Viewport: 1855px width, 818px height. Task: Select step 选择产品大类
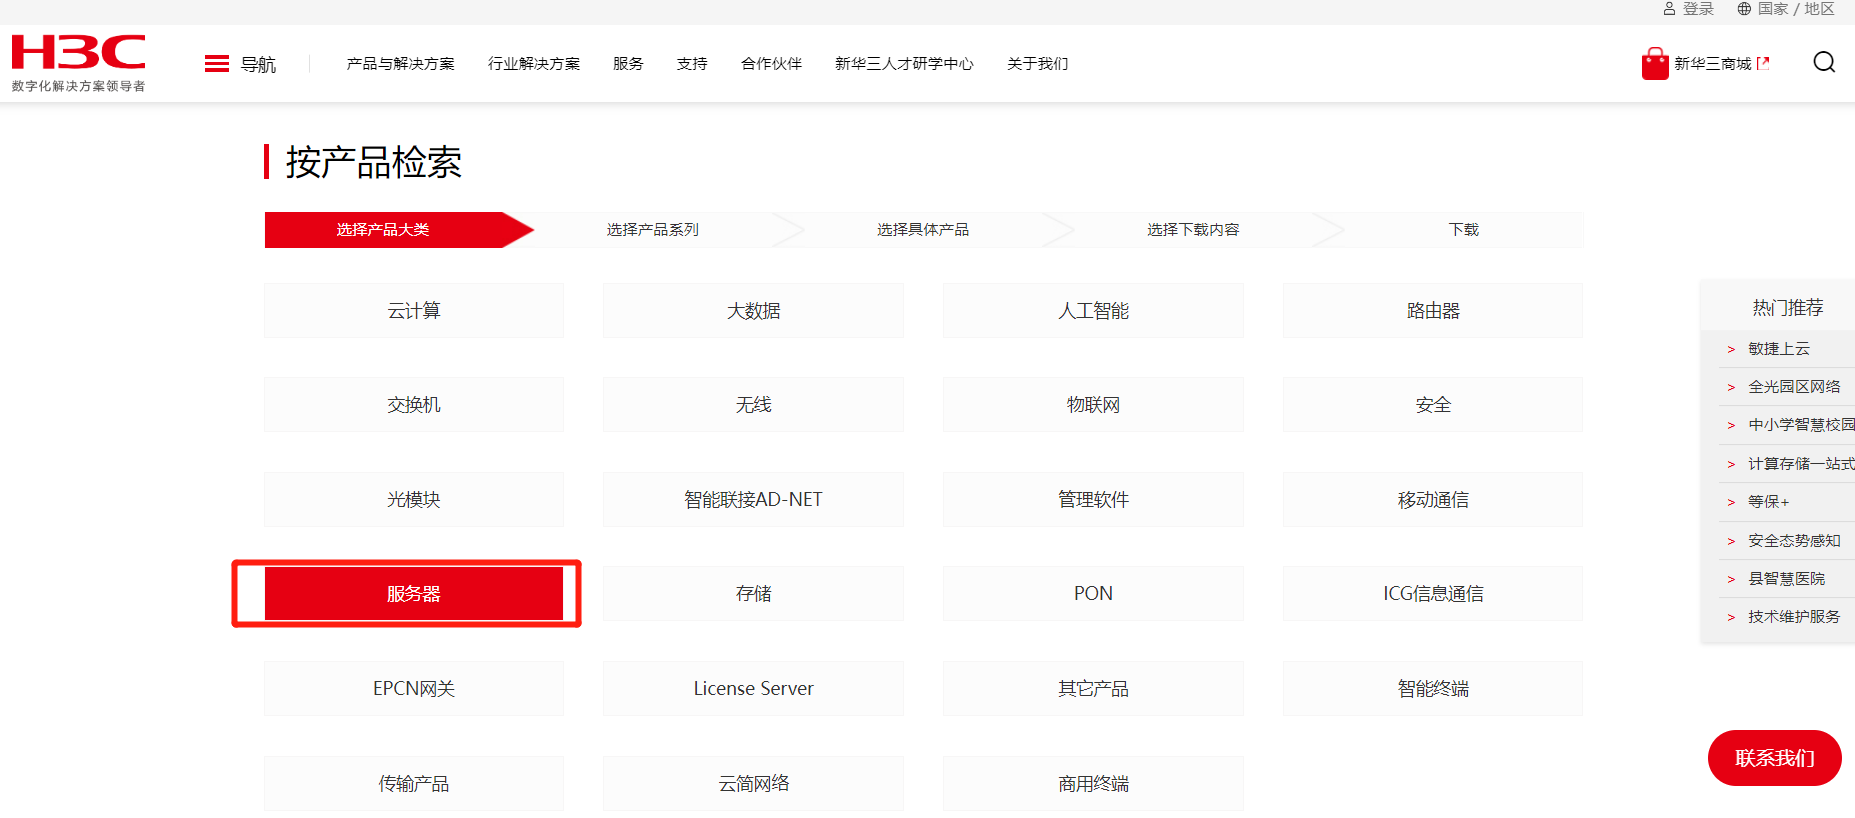[x=383, y=230]
